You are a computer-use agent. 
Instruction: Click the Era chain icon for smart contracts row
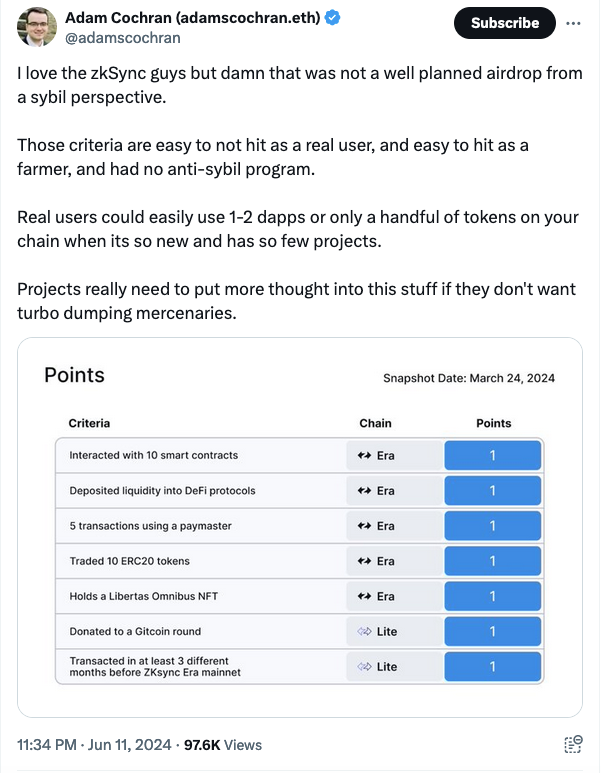coord(365,455)
